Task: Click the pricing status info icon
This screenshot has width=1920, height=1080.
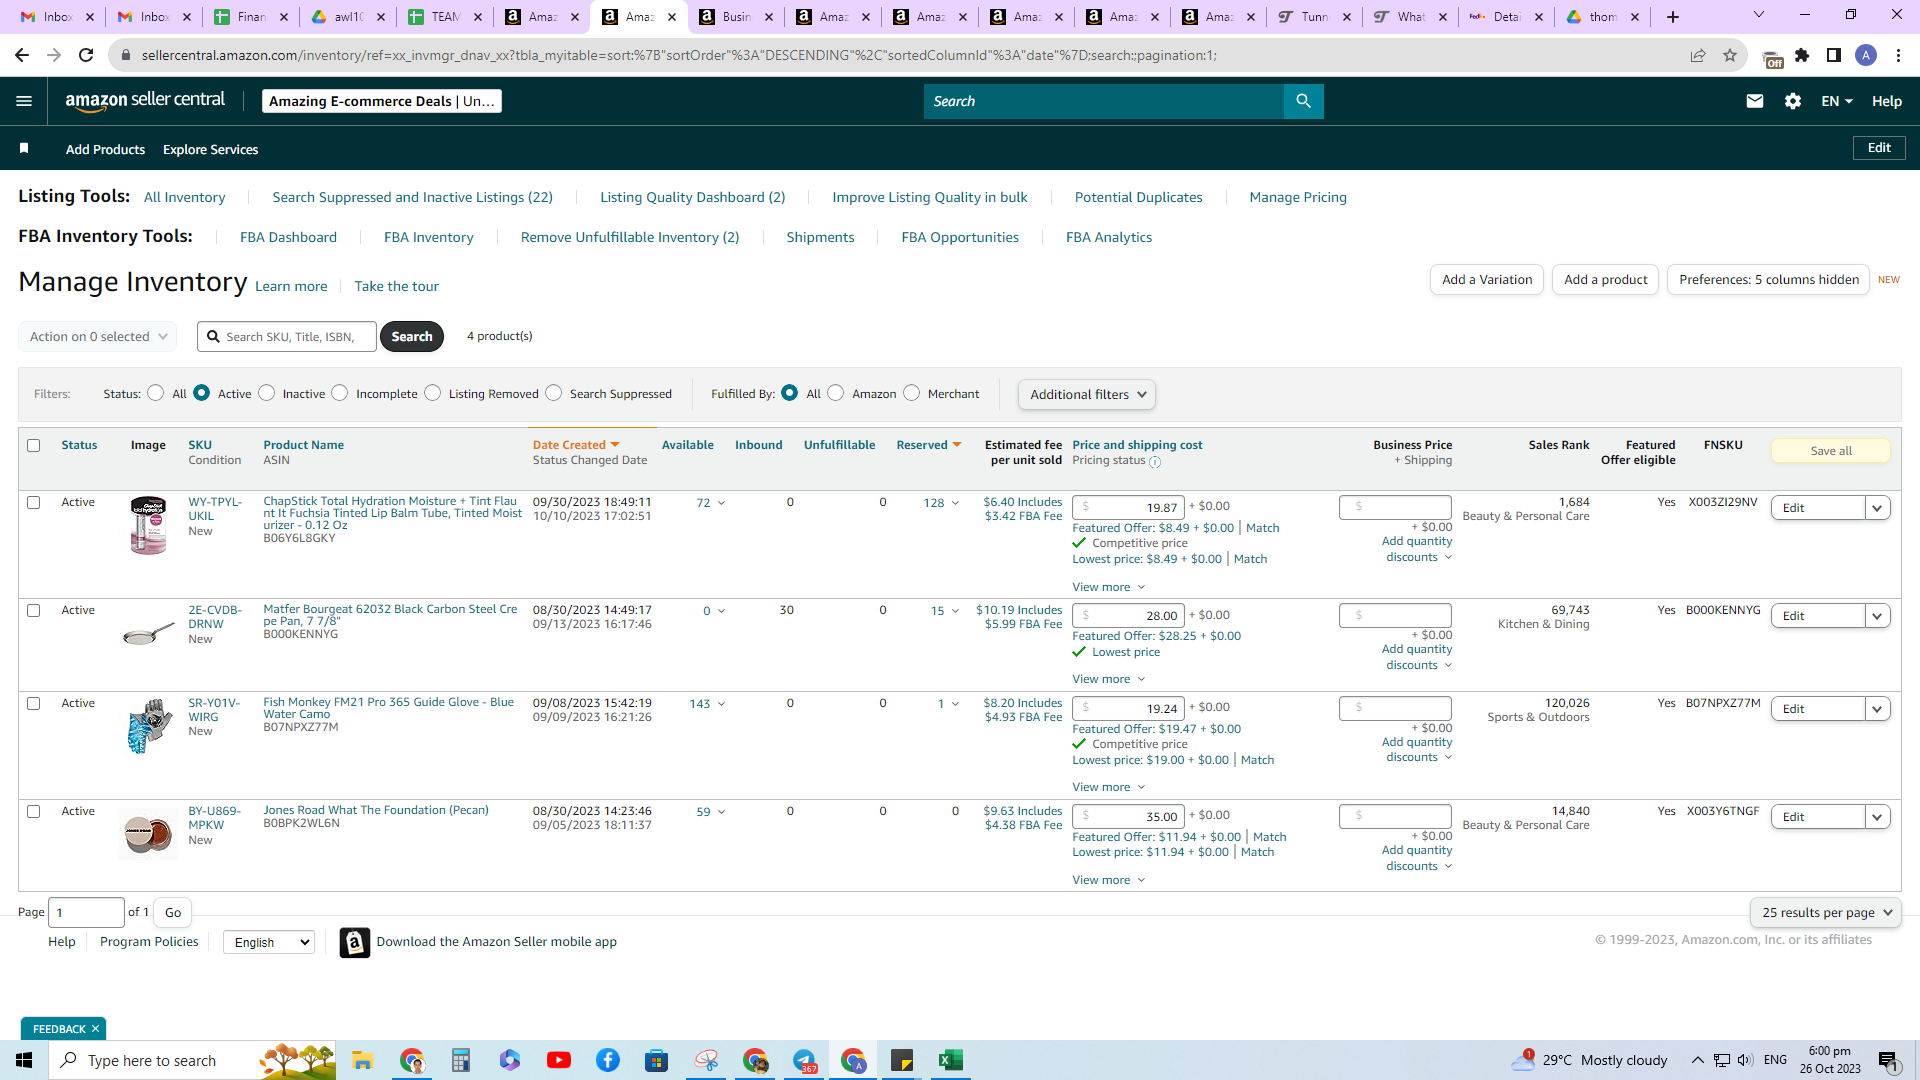Action: pos(1155,462)
